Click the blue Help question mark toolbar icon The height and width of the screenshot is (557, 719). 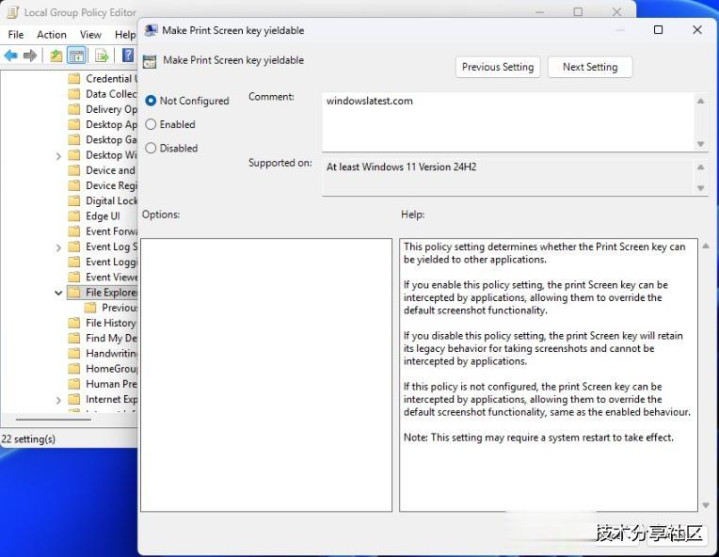128,55
